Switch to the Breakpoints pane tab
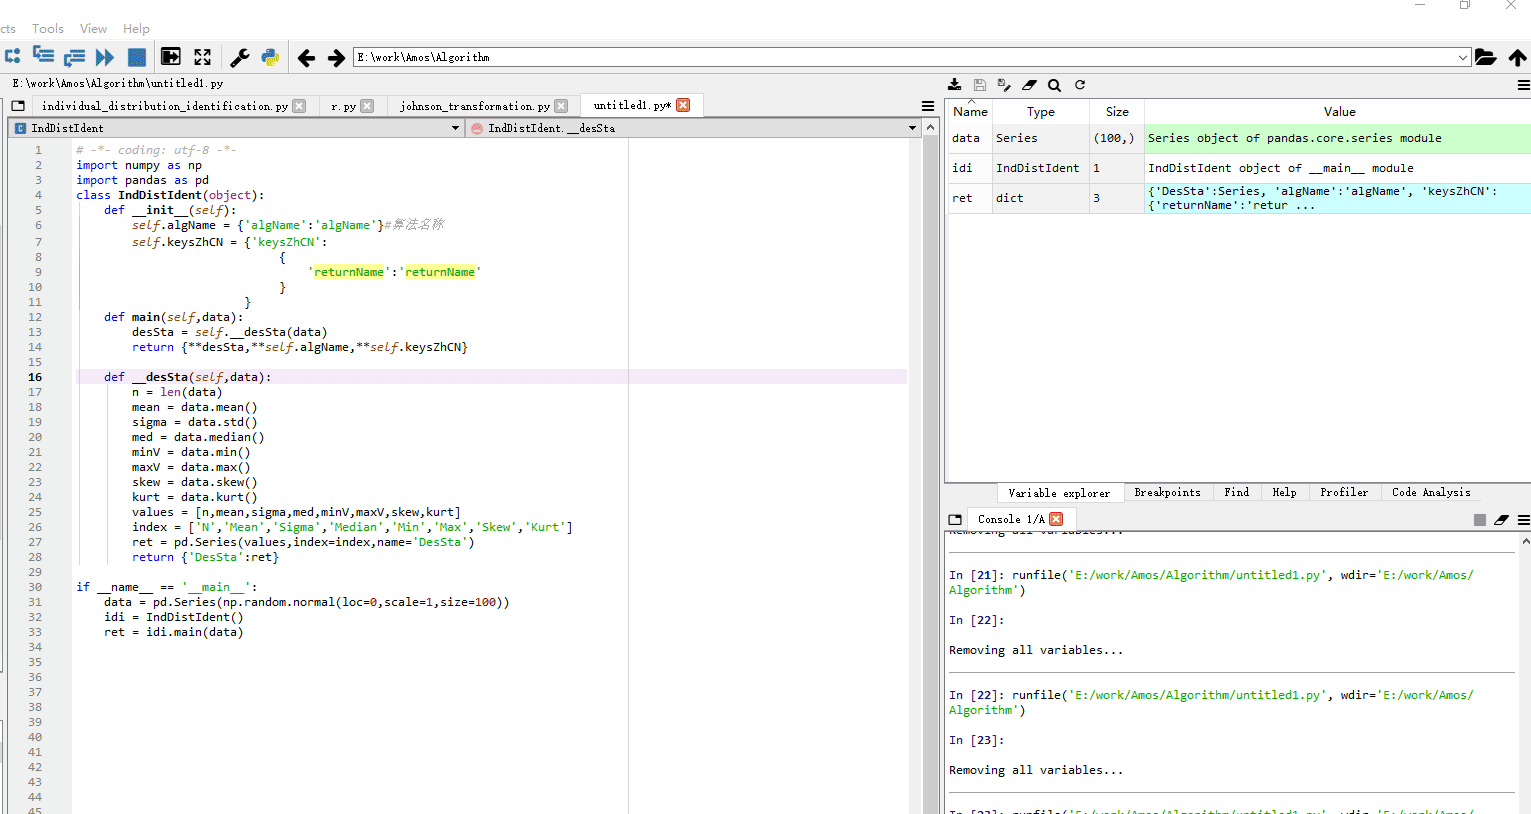This screenshot has height=814, width=1531. pos(1167,492)
